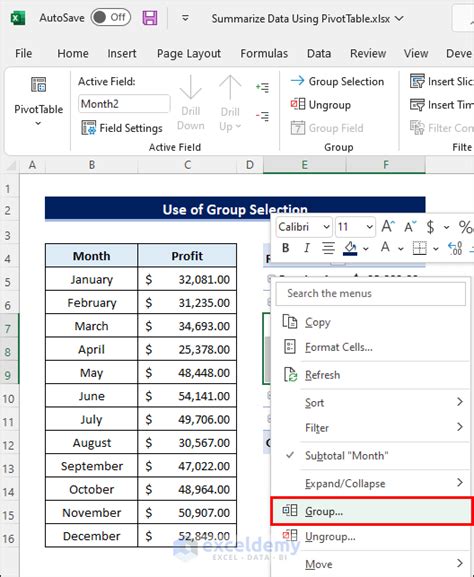The height and width of the screenshot is (577, 474).
Task: Click Insert Timeline
Action: 442,105
